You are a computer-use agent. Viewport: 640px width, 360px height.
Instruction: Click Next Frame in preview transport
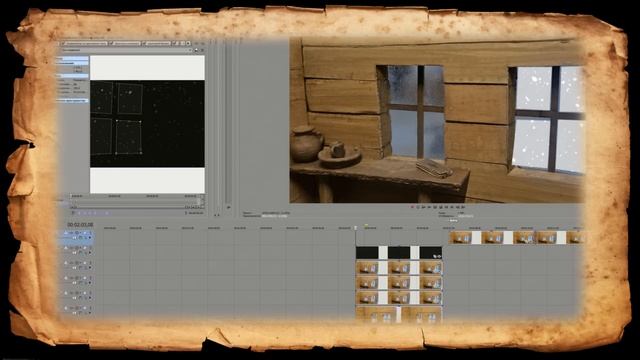coord(463,207)
